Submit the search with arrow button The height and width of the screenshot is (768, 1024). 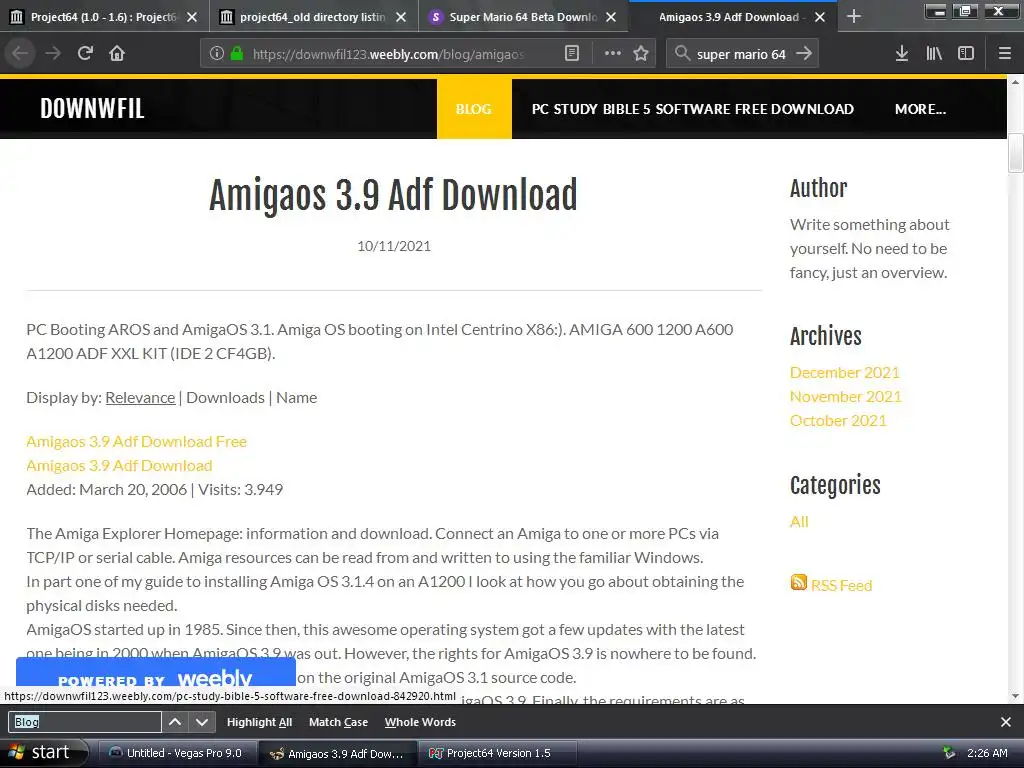pyautogui.click(x=804, y=54)
